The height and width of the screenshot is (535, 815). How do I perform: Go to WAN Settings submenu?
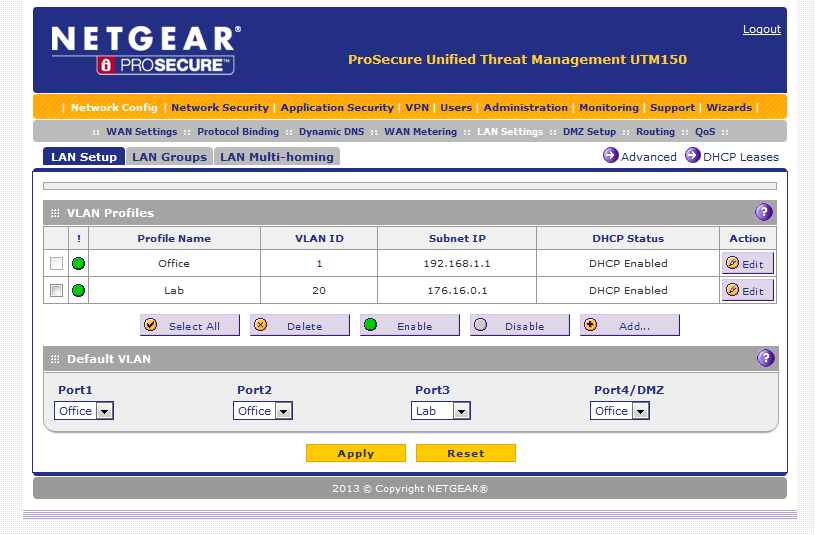click(141, 132)
